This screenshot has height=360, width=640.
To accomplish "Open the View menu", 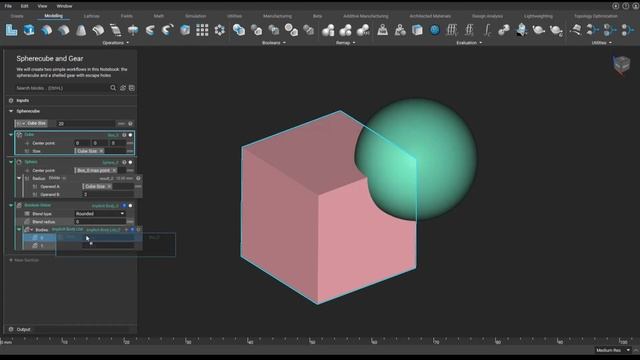I will (42, 6).
